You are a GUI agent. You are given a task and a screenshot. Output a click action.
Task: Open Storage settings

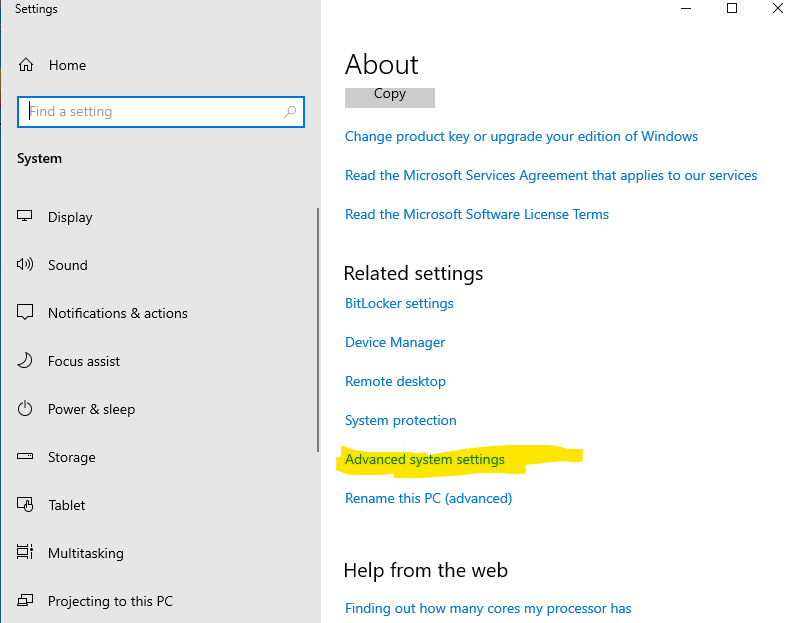72,457
